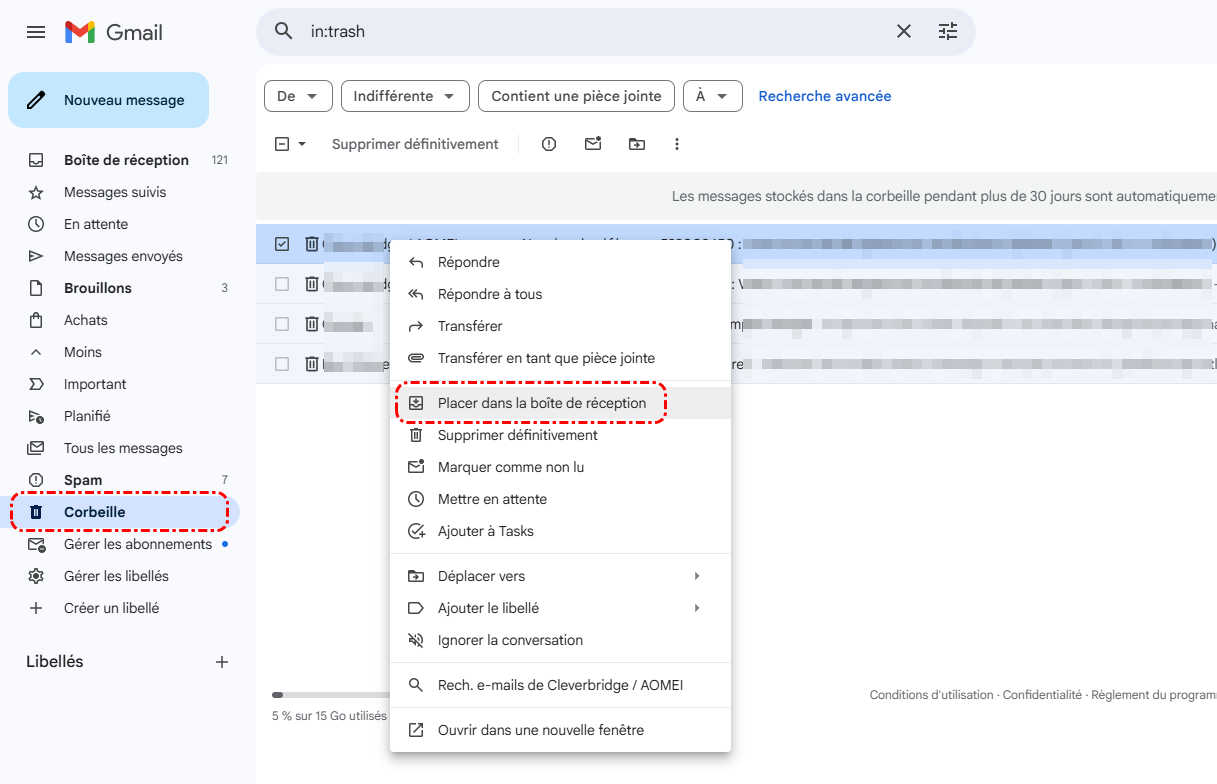Open the three-dot more options menu
This screenshot has width=1217, height=784.
[677, 144]
